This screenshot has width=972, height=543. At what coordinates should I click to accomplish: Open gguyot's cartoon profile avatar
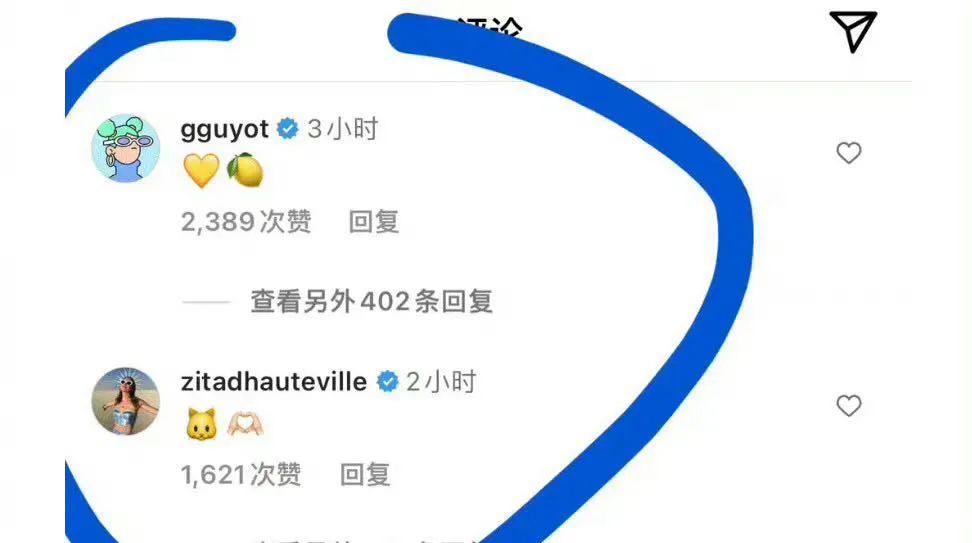coord(126,148)
